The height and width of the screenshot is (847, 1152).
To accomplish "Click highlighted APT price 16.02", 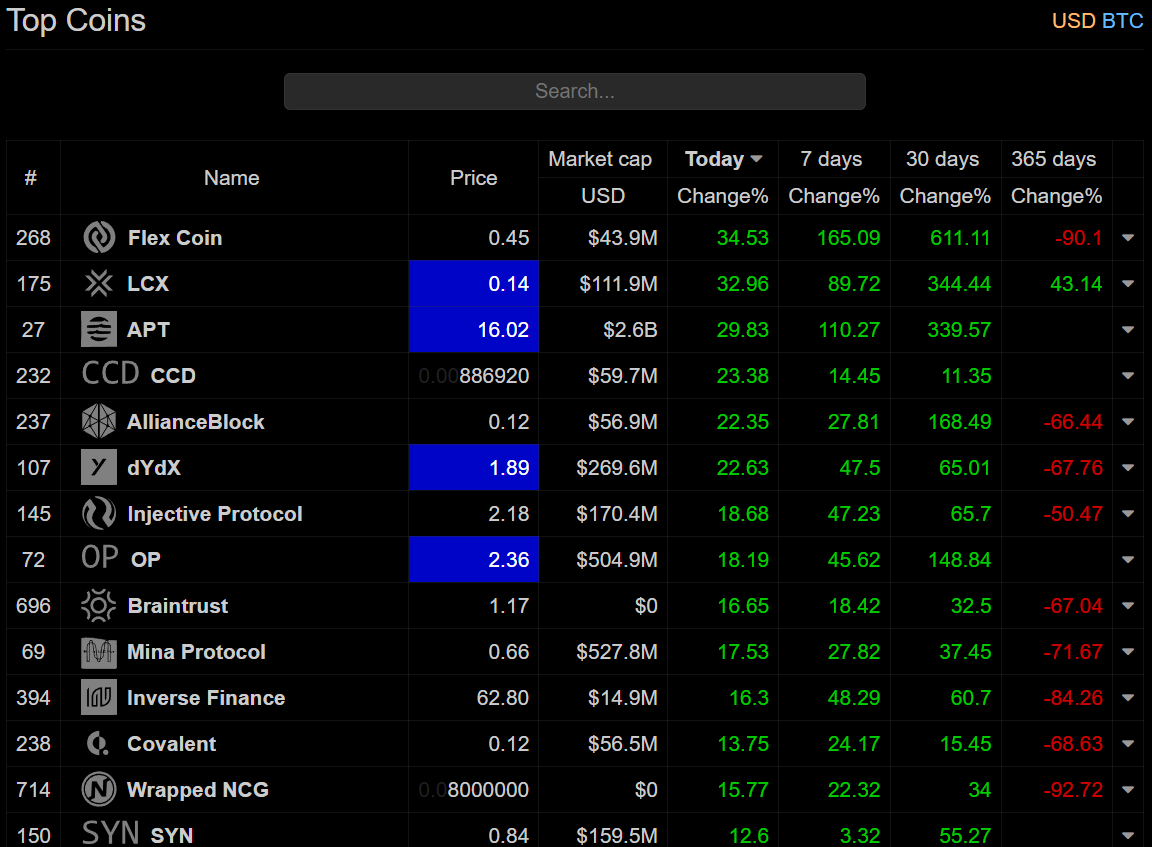I will [x=473, y=330].
